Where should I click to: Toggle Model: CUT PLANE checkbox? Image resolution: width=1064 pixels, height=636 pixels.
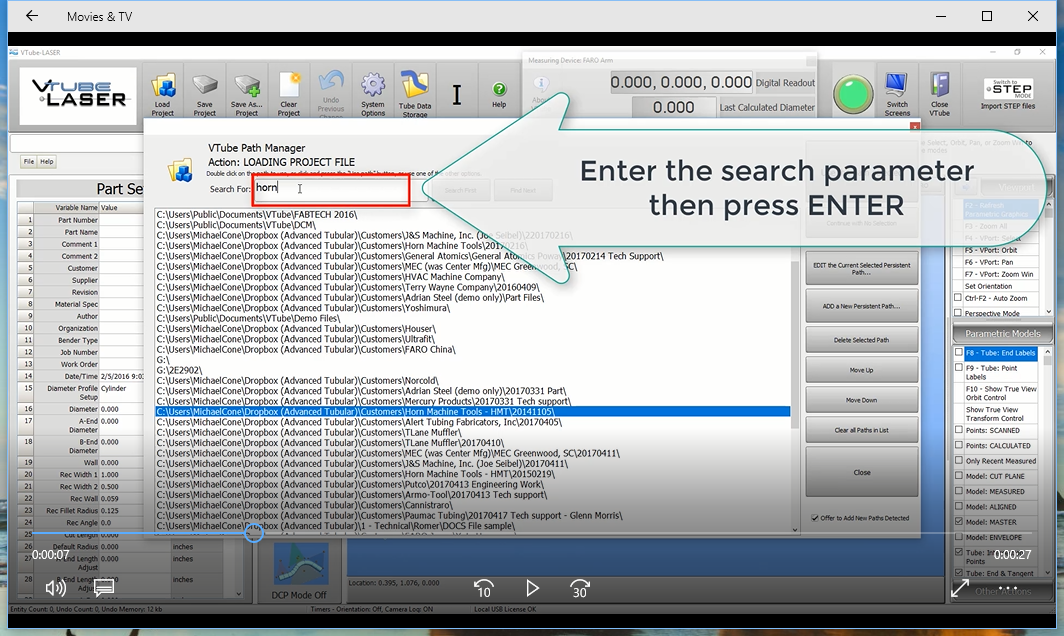(x=959, y=476)
